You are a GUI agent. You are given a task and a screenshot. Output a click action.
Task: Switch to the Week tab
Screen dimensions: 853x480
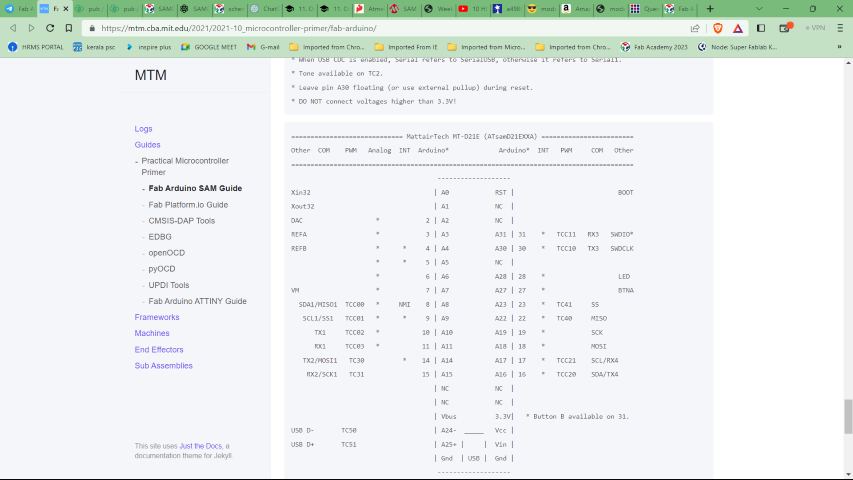tap(438, 9)
